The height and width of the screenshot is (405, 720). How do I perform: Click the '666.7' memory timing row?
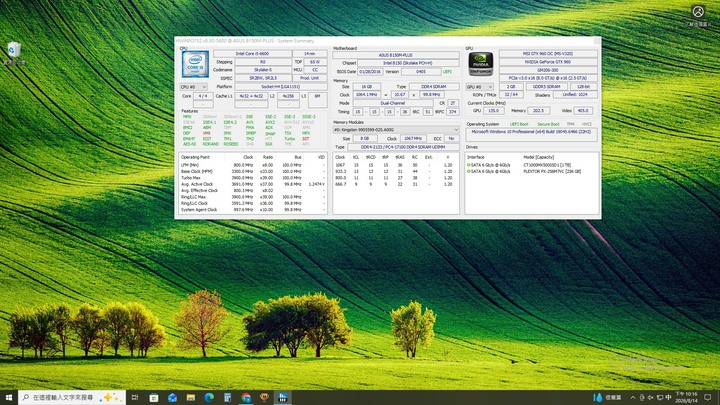pyautogui.click(x=395, y=184)
